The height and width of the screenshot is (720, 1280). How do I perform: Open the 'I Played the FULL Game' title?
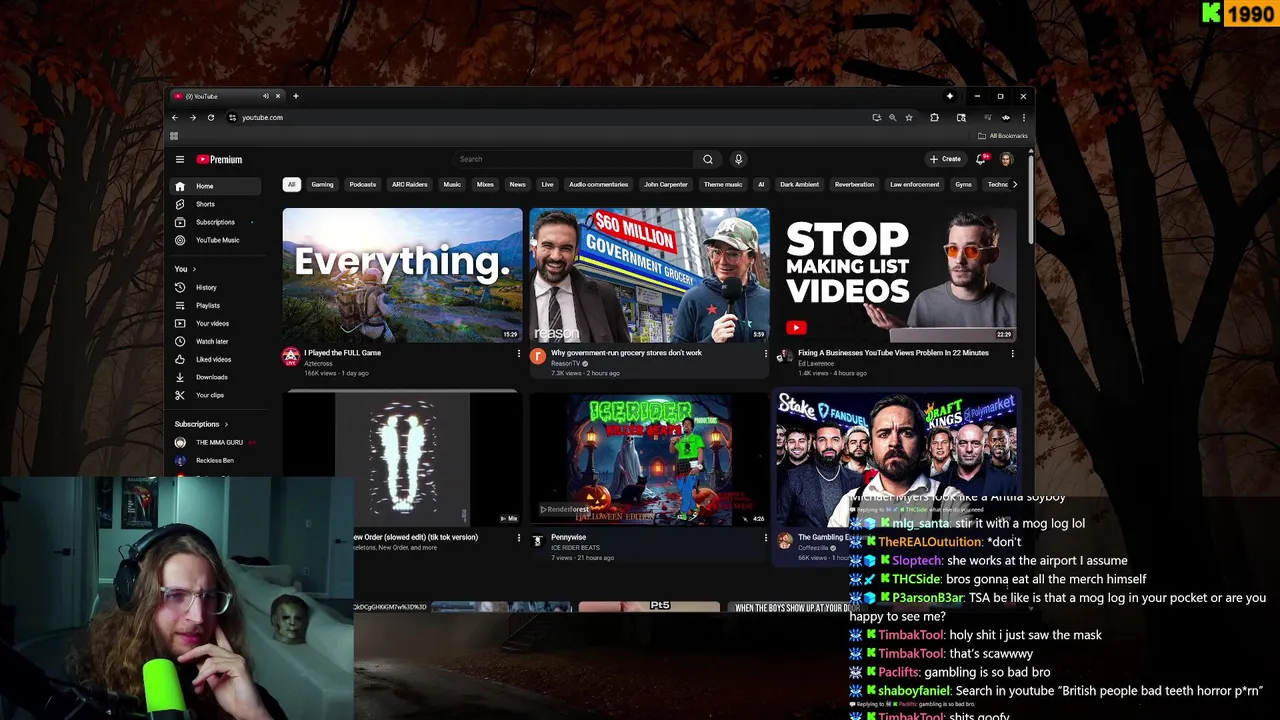[343, 353]
